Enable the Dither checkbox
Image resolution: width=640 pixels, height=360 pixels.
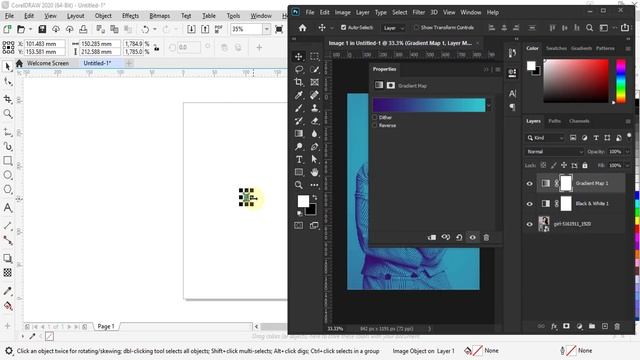[x=375, y=118]
